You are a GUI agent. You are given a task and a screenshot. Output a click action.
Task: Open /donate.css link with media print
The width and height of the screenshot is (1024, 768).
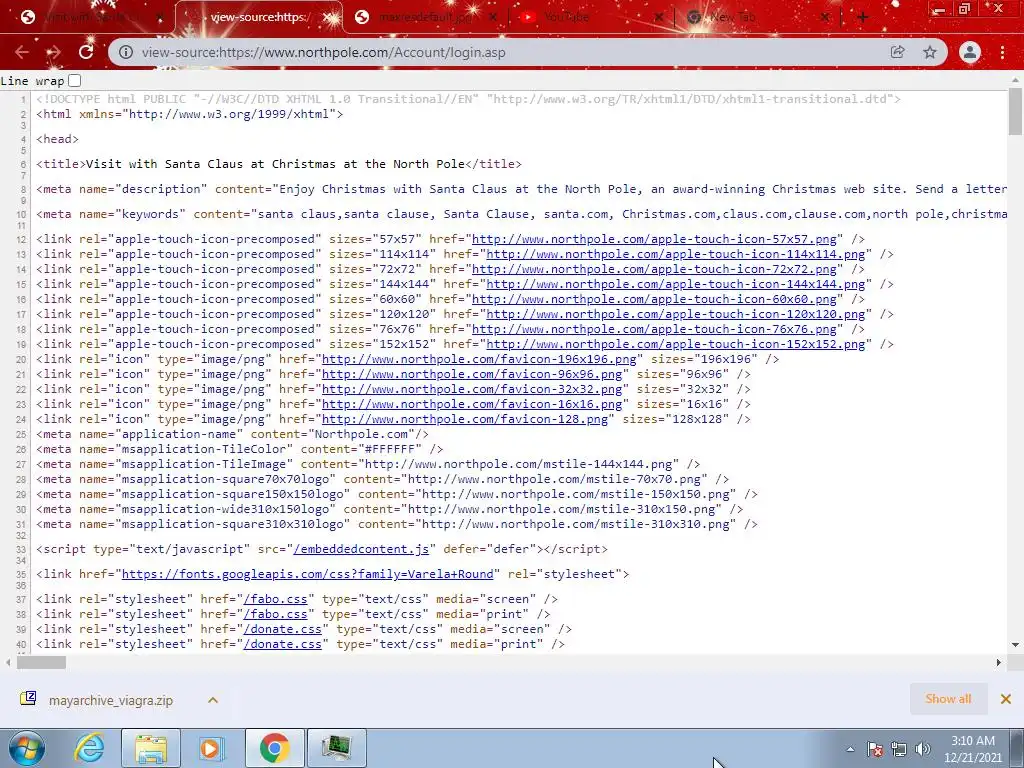click(282, 644)
